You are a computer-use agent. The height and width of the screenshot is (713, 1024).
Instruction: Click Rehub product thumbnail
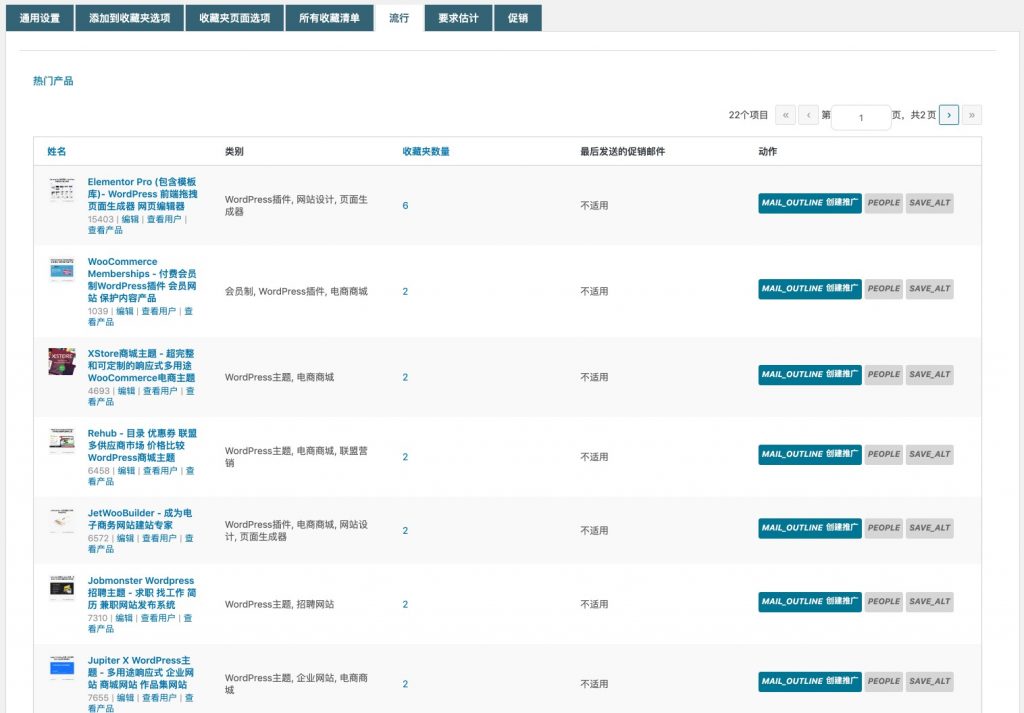pos(62,441)
